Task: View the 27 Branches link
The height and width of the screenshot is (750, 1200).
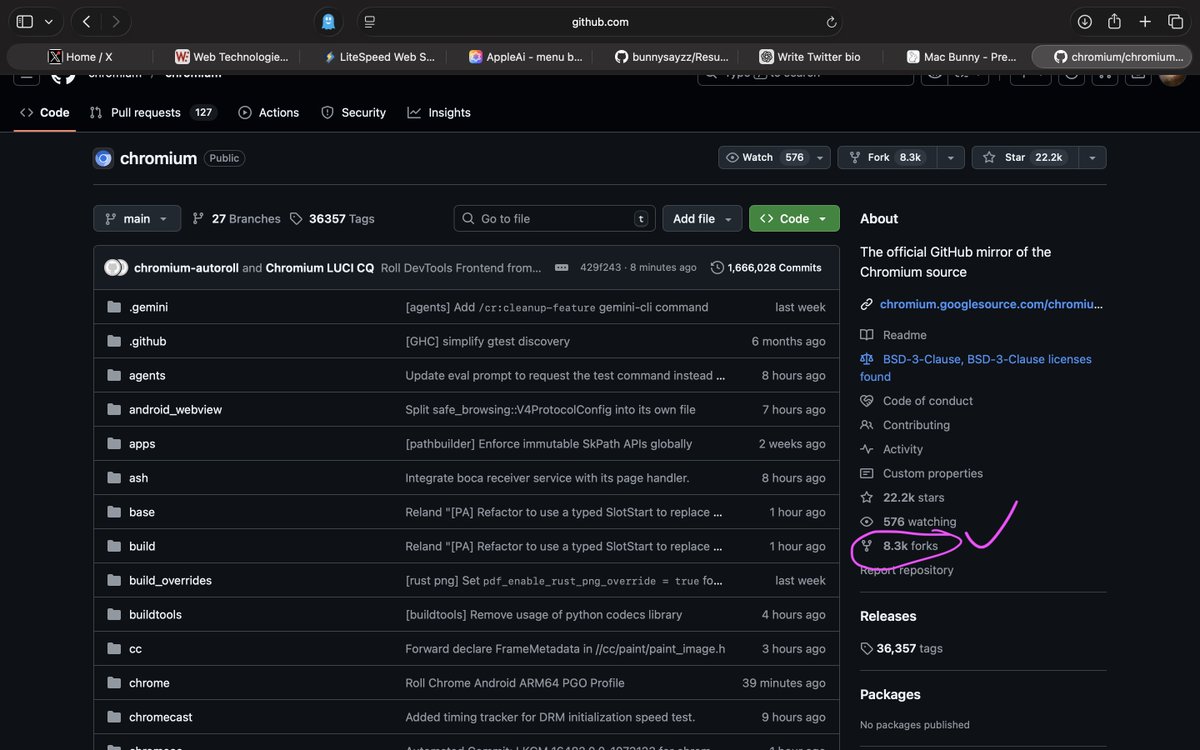Action: tap(236, 219)
